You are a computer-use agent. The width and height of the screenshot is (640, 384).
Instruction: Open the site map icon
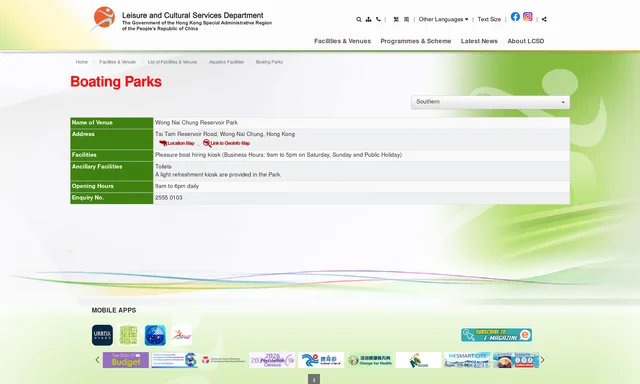click(369, 19)
